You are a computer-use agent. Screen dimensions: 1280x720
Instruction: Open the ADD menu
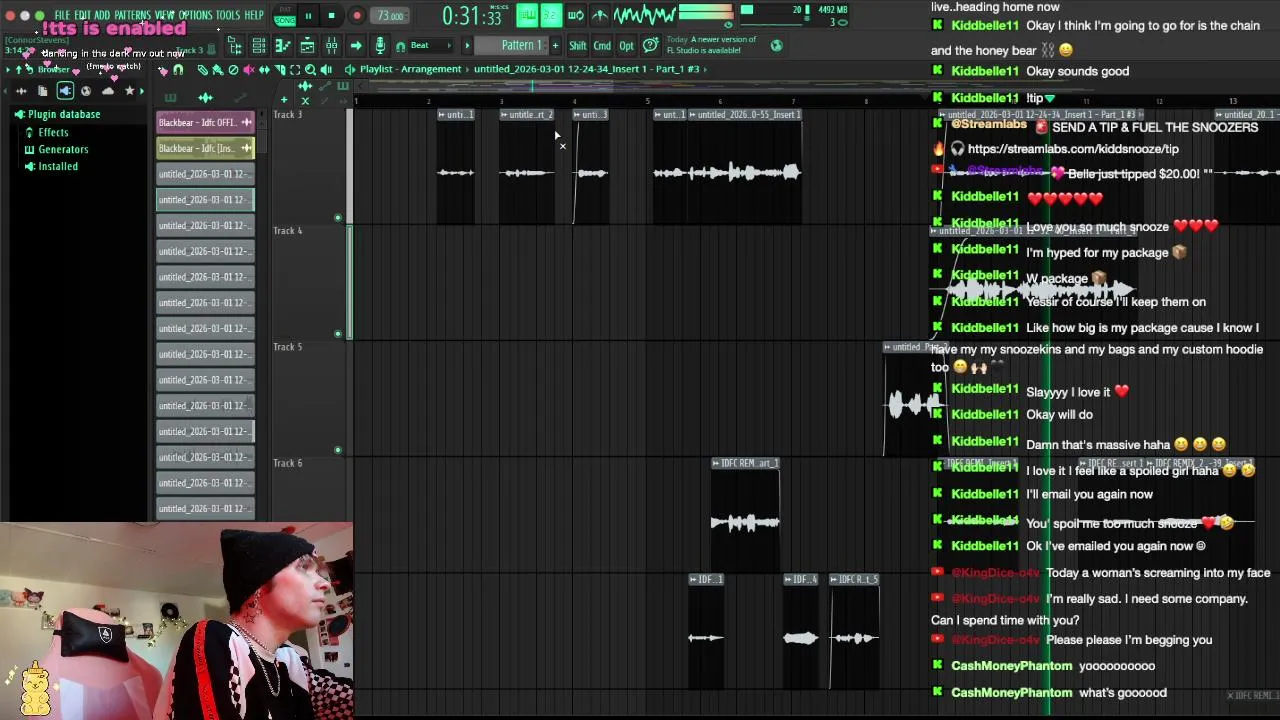point(103,16)
